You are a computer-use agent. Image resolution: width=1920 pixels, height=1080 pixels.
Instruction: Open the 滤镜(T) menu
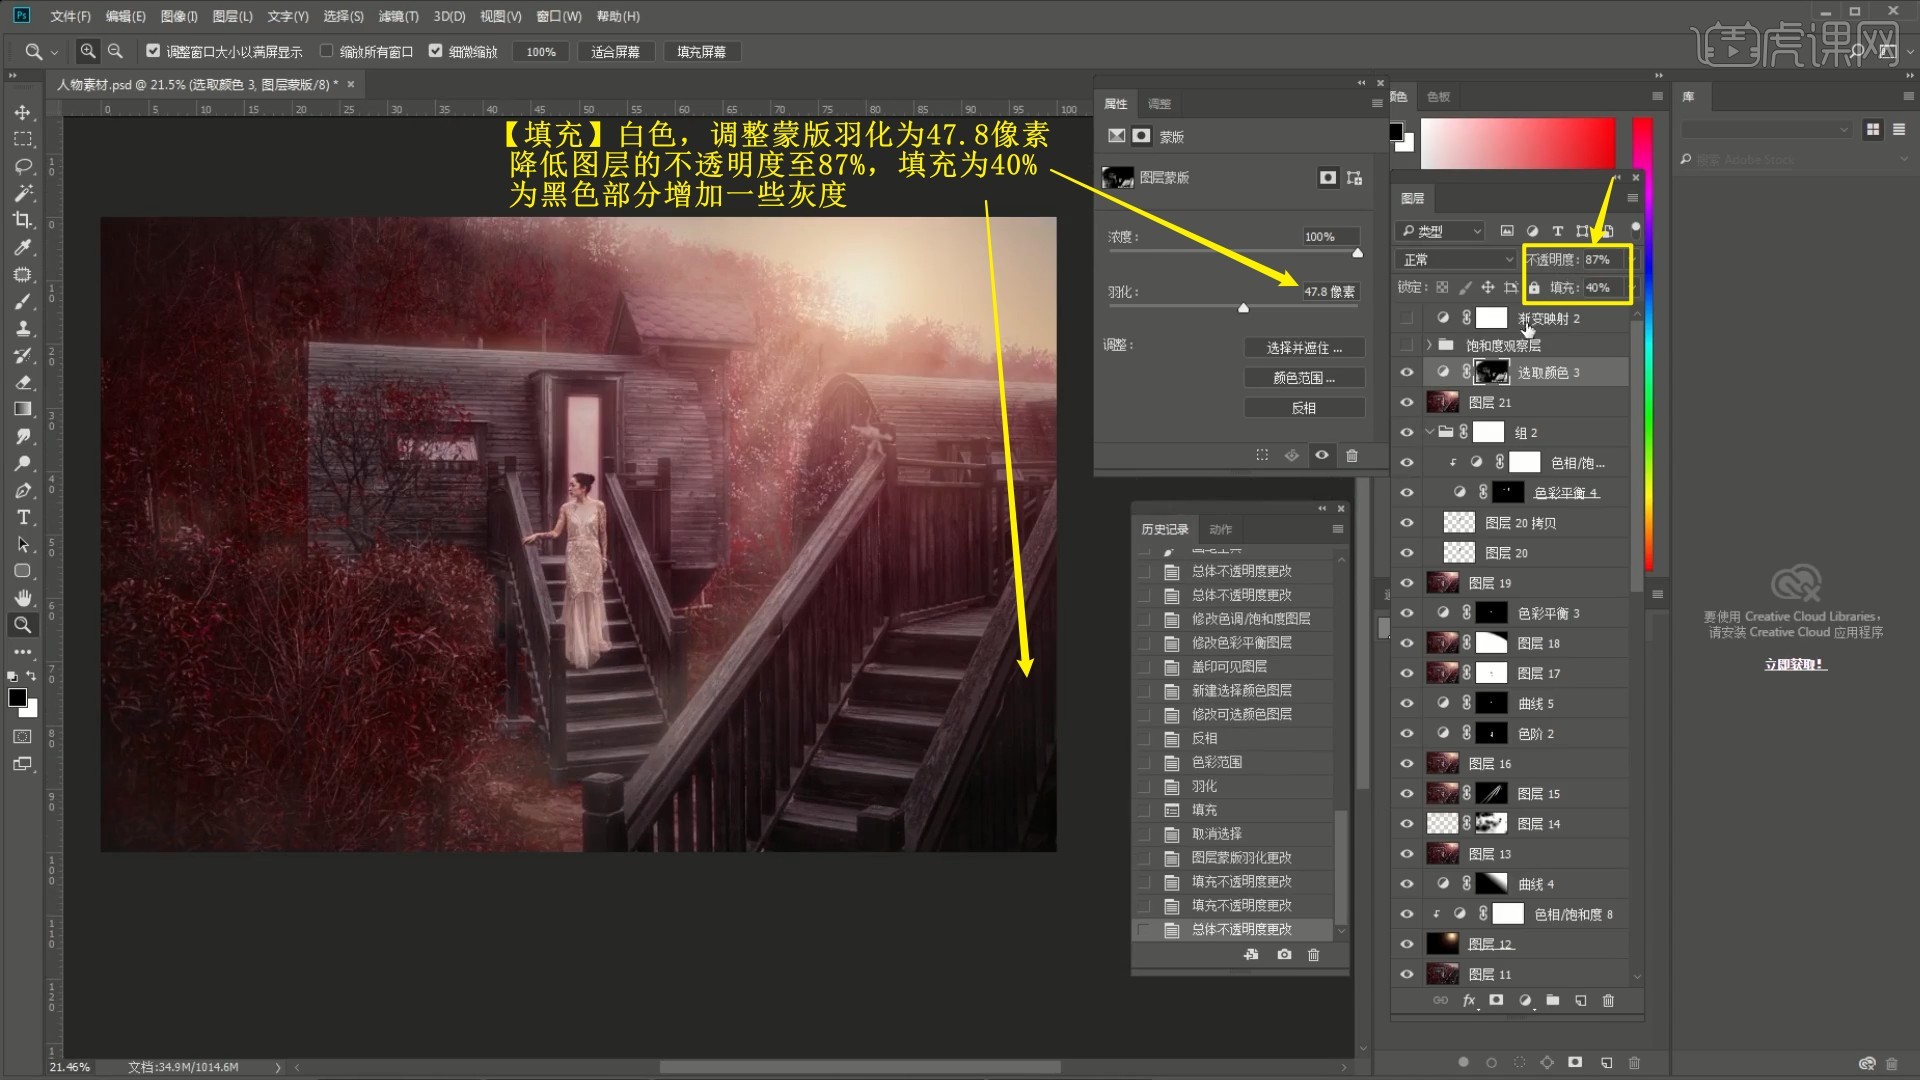tap(398, 16)
